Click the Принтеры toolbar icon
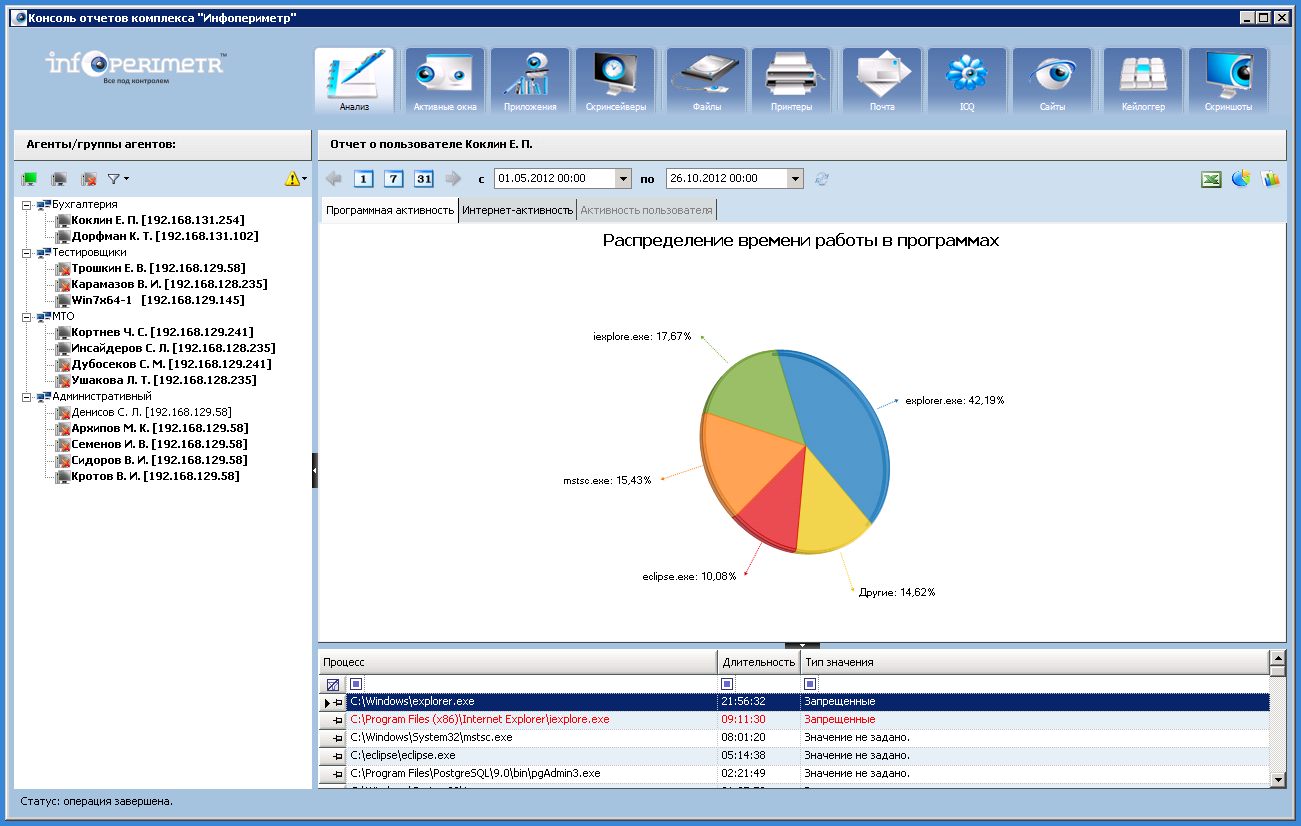Viewport: 1301px width, 826px height. pyautogui.click(x=791, y=81)
